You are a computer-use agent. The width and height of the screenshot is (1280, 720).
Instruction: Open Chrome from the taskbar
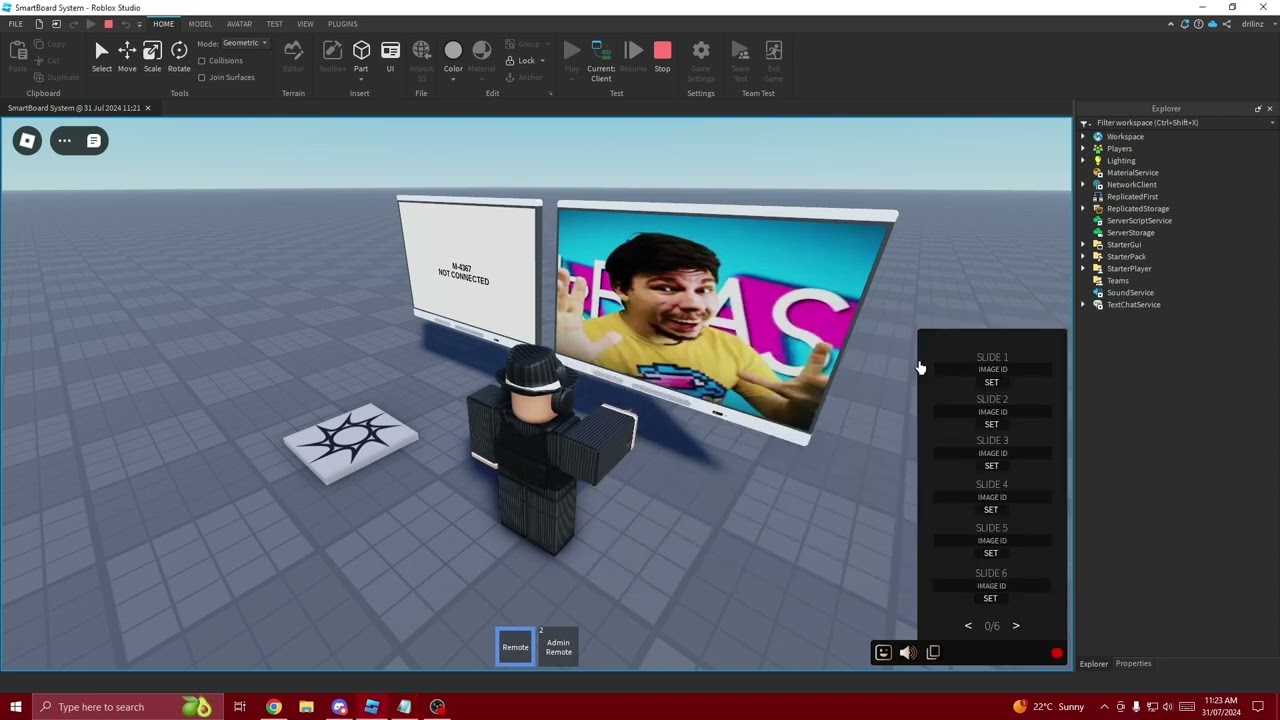tap(273, 707)
